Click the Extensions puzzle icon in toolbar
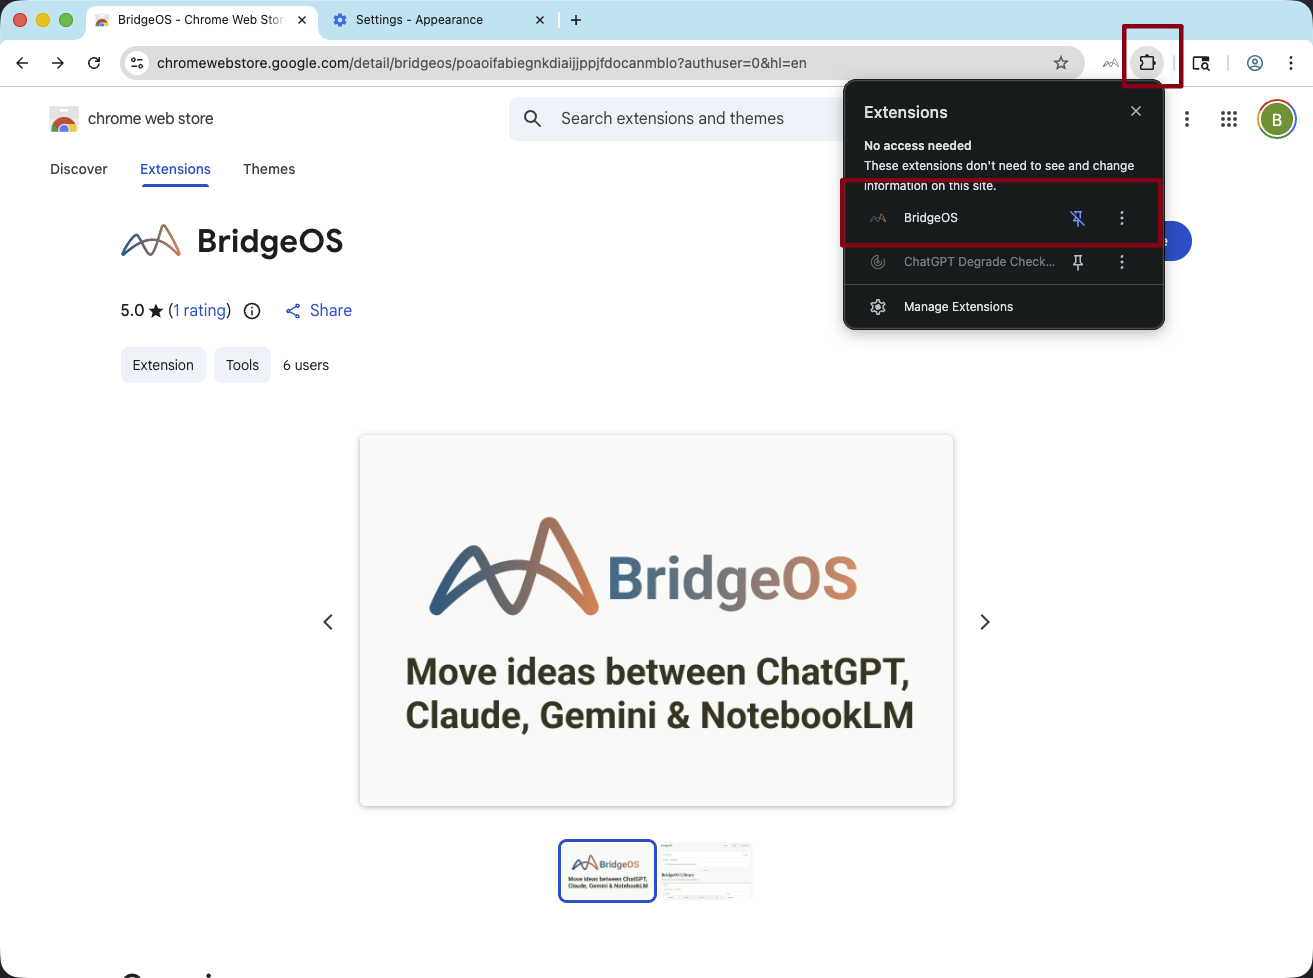 [x=1147, y=62]
